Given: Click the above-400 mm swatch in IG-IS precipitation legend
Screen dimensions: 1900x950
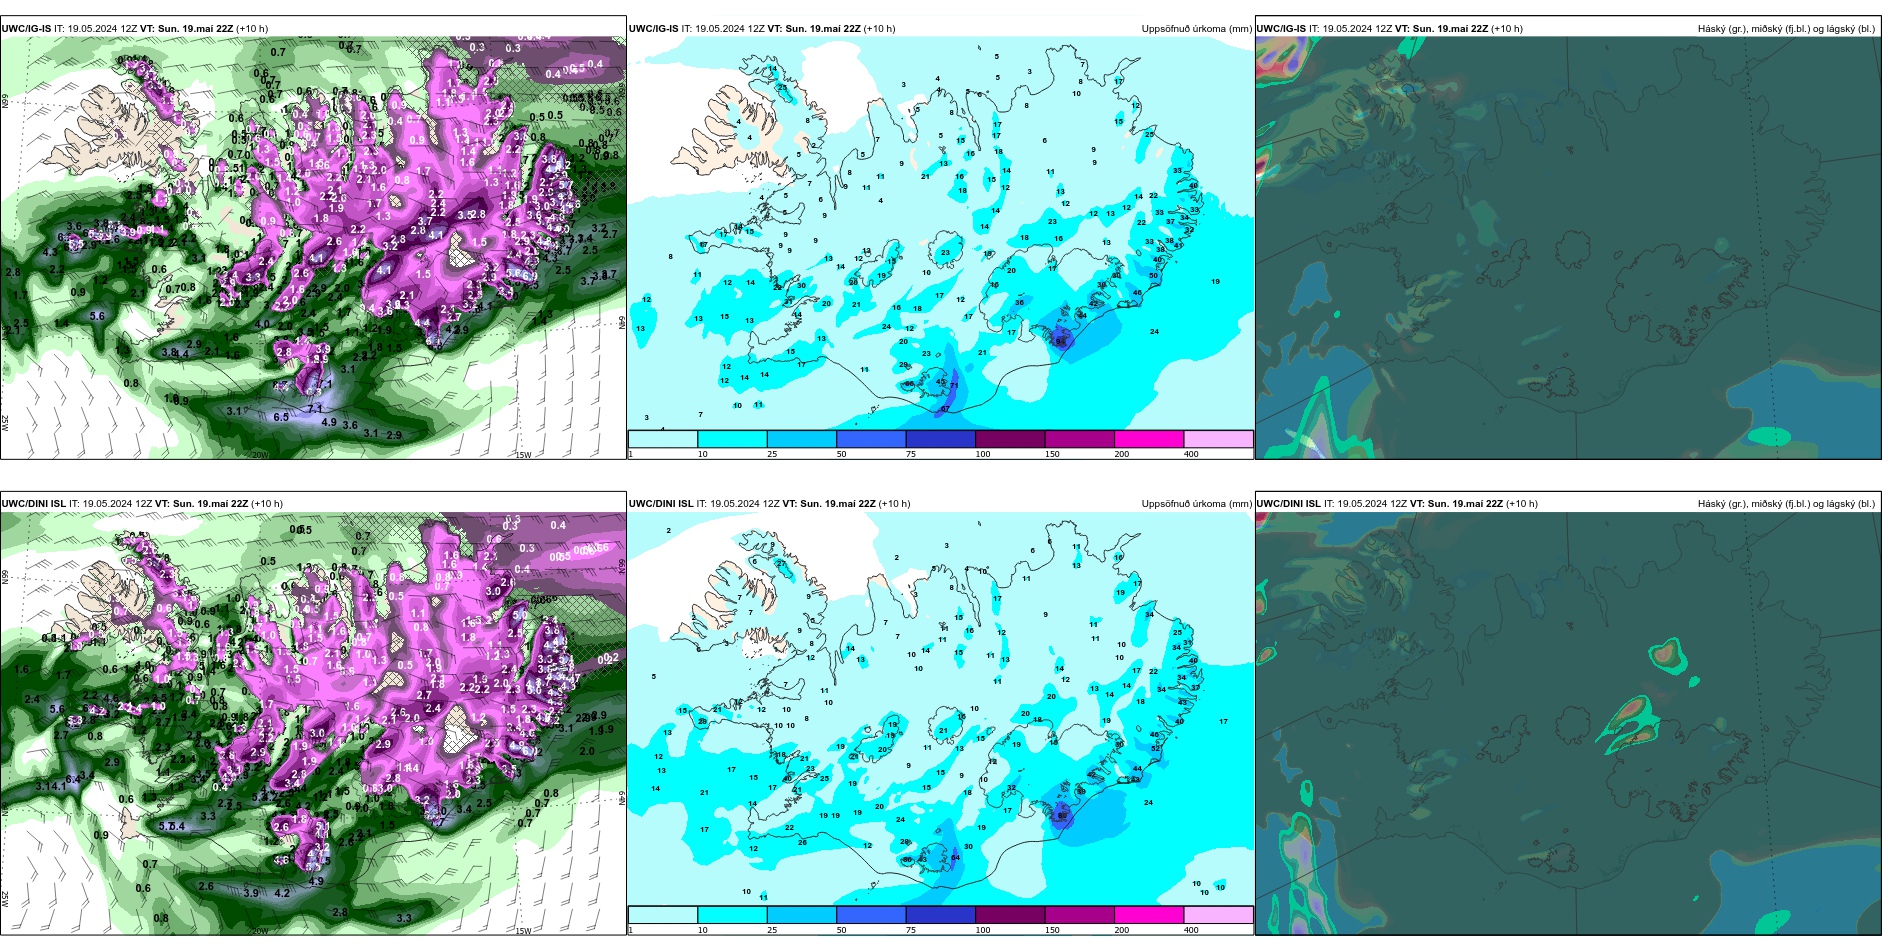Looking at the screenshot, I should (1218, 439).
